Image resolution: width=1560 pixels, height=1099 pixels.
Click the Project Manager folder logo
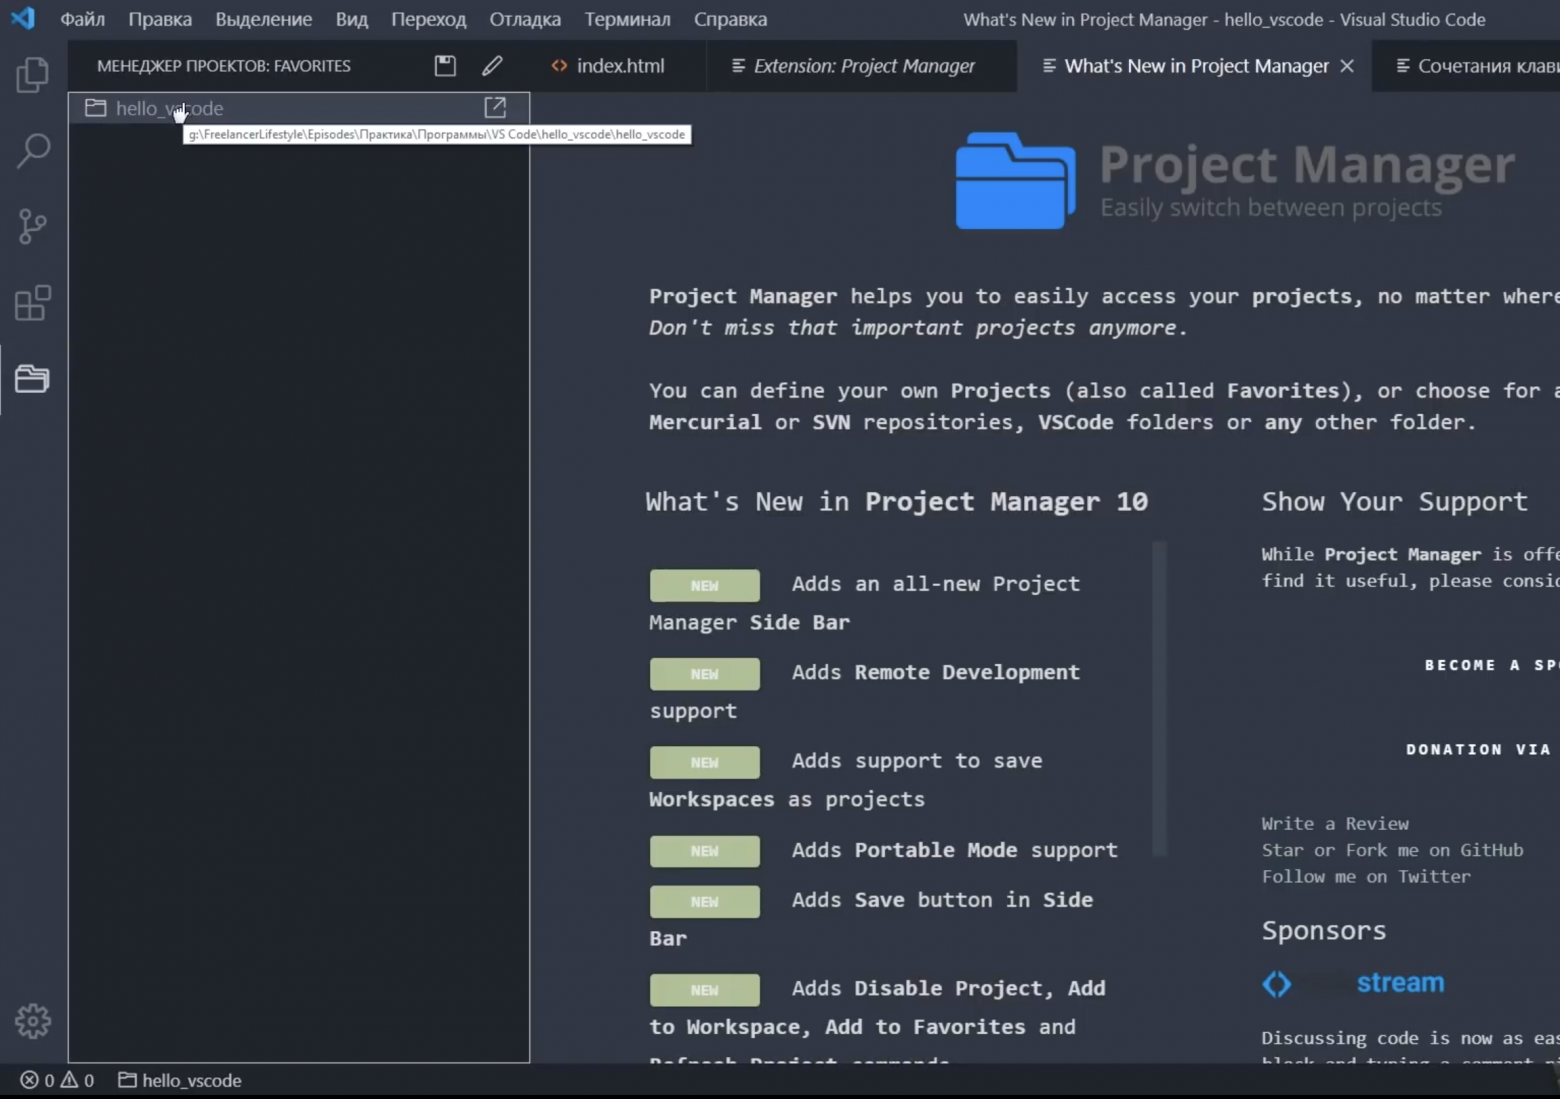pos(1015,181)
